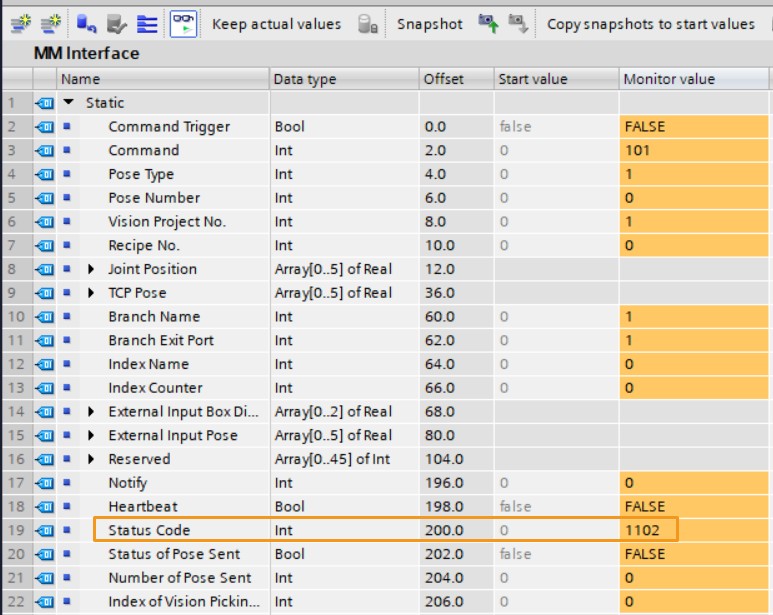Click the icon left of Snapshot label
This screenshot has height=615, width=773.
[368, 24]
